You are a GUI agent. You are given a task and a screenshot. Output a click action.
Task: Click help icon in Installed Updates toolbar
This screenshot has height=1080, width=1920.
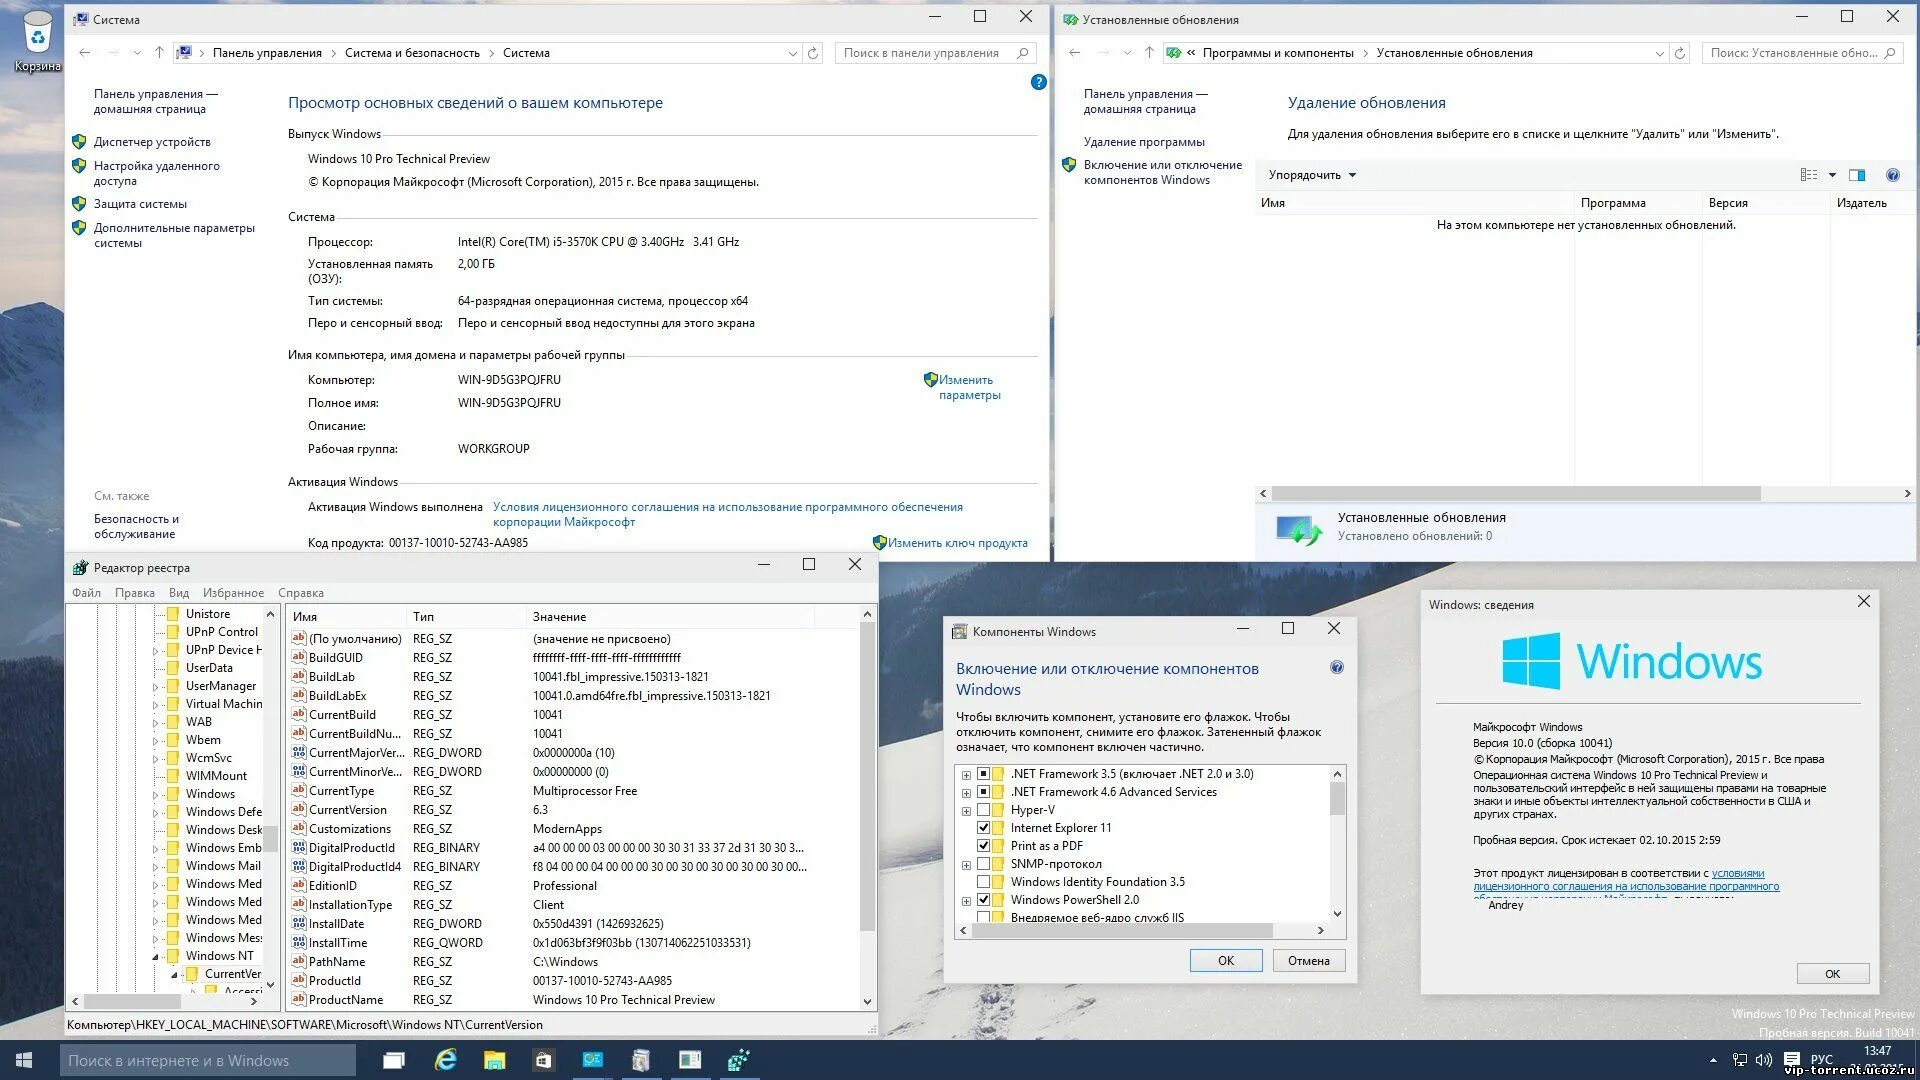coord(1892,175)
